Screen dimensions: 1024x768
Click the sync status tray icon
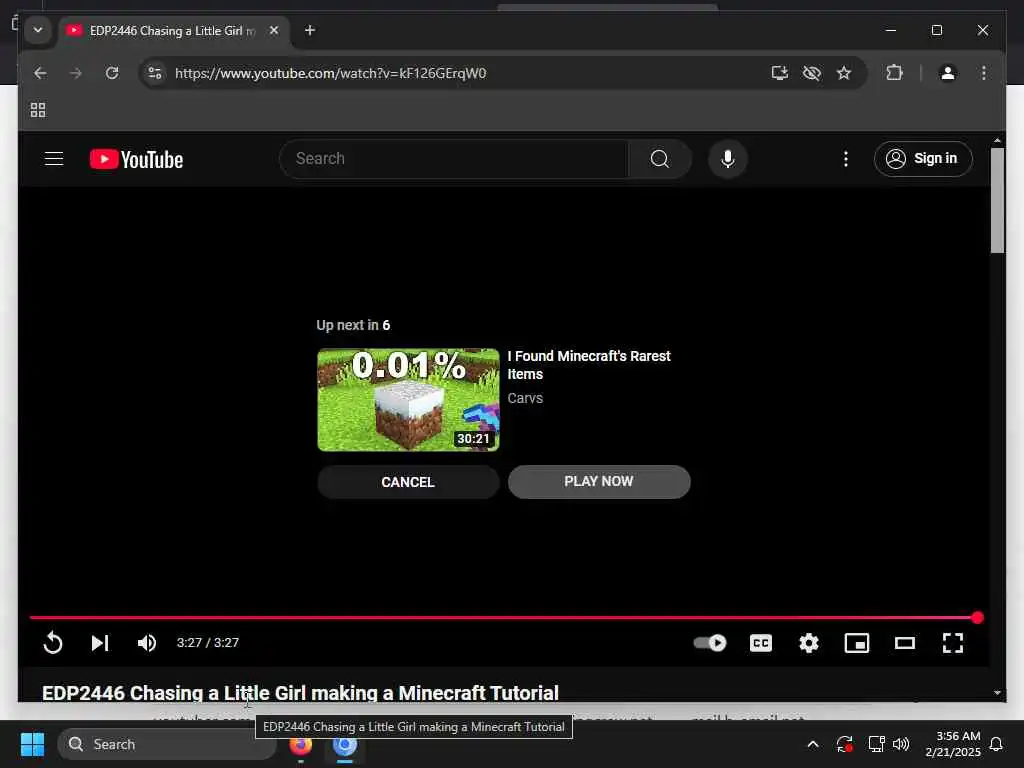[844, 744]
